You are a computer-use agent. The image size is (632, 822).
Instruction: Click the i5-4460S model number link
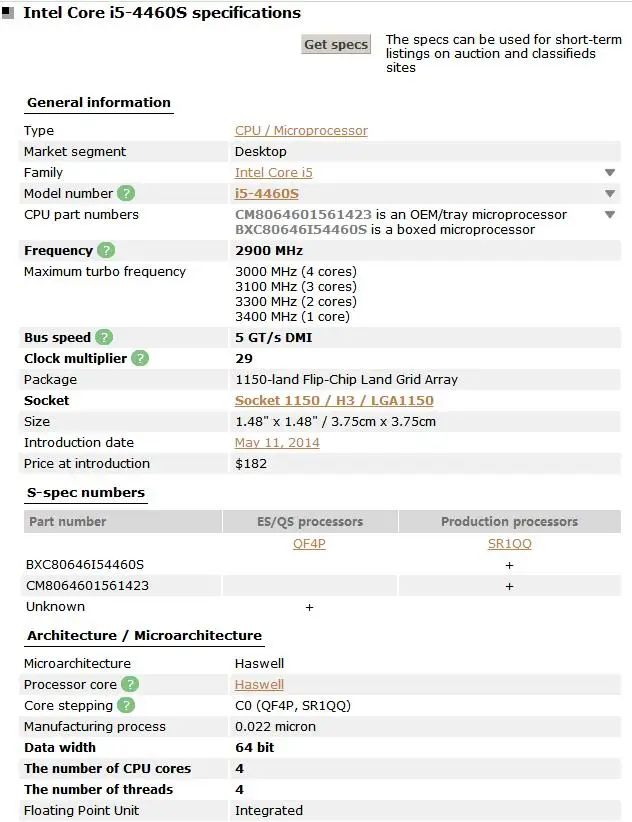point(266,194)
